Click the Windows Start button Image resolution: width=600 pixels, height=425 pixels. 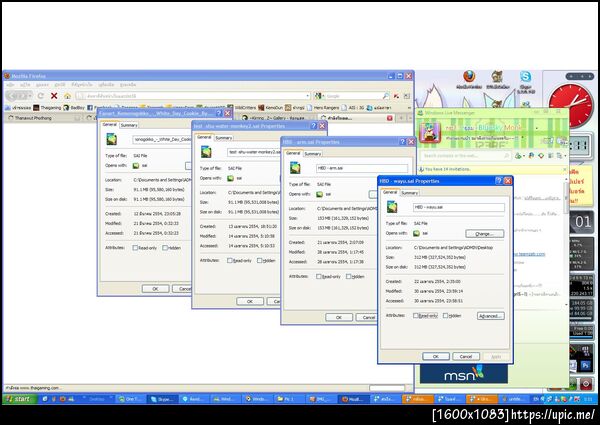pos(20,399)
